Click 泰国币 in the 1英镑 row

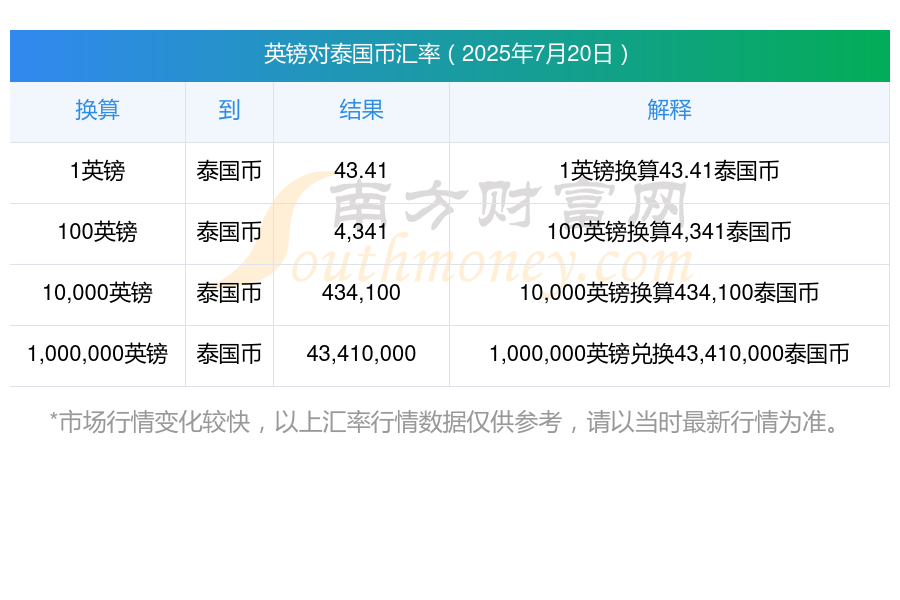pyautogui.click(x=229, y=171)
